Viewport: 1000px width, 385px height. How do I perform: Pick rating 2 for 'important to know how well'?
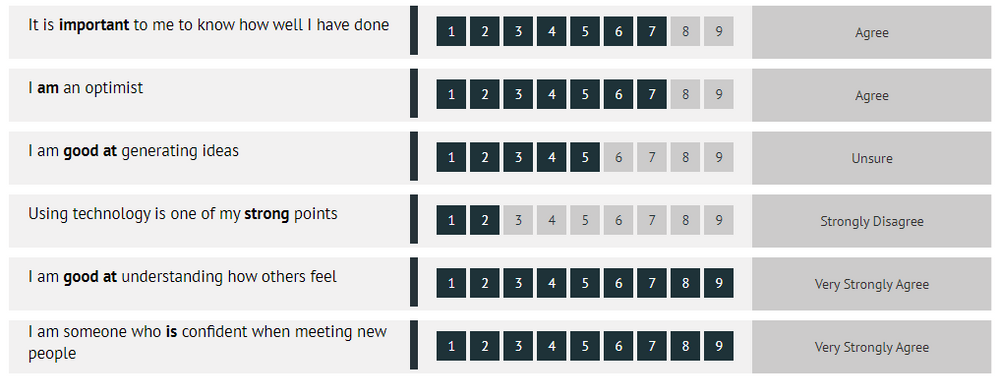click(485, 31)
